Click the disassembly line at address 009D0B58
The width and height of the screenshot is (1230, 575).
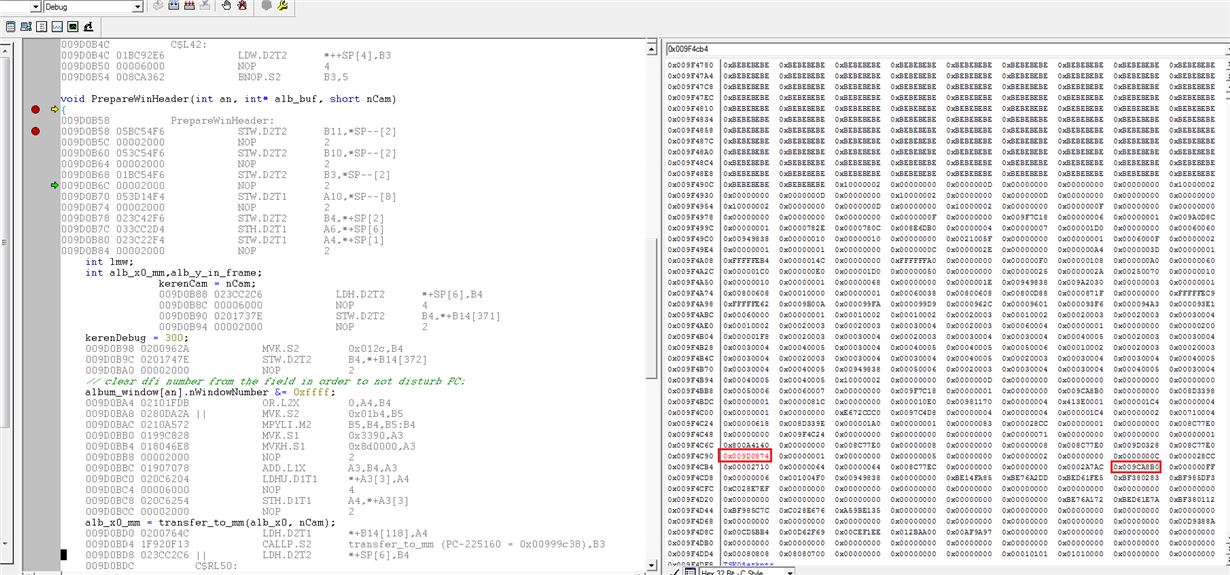[x=228, y=131]
